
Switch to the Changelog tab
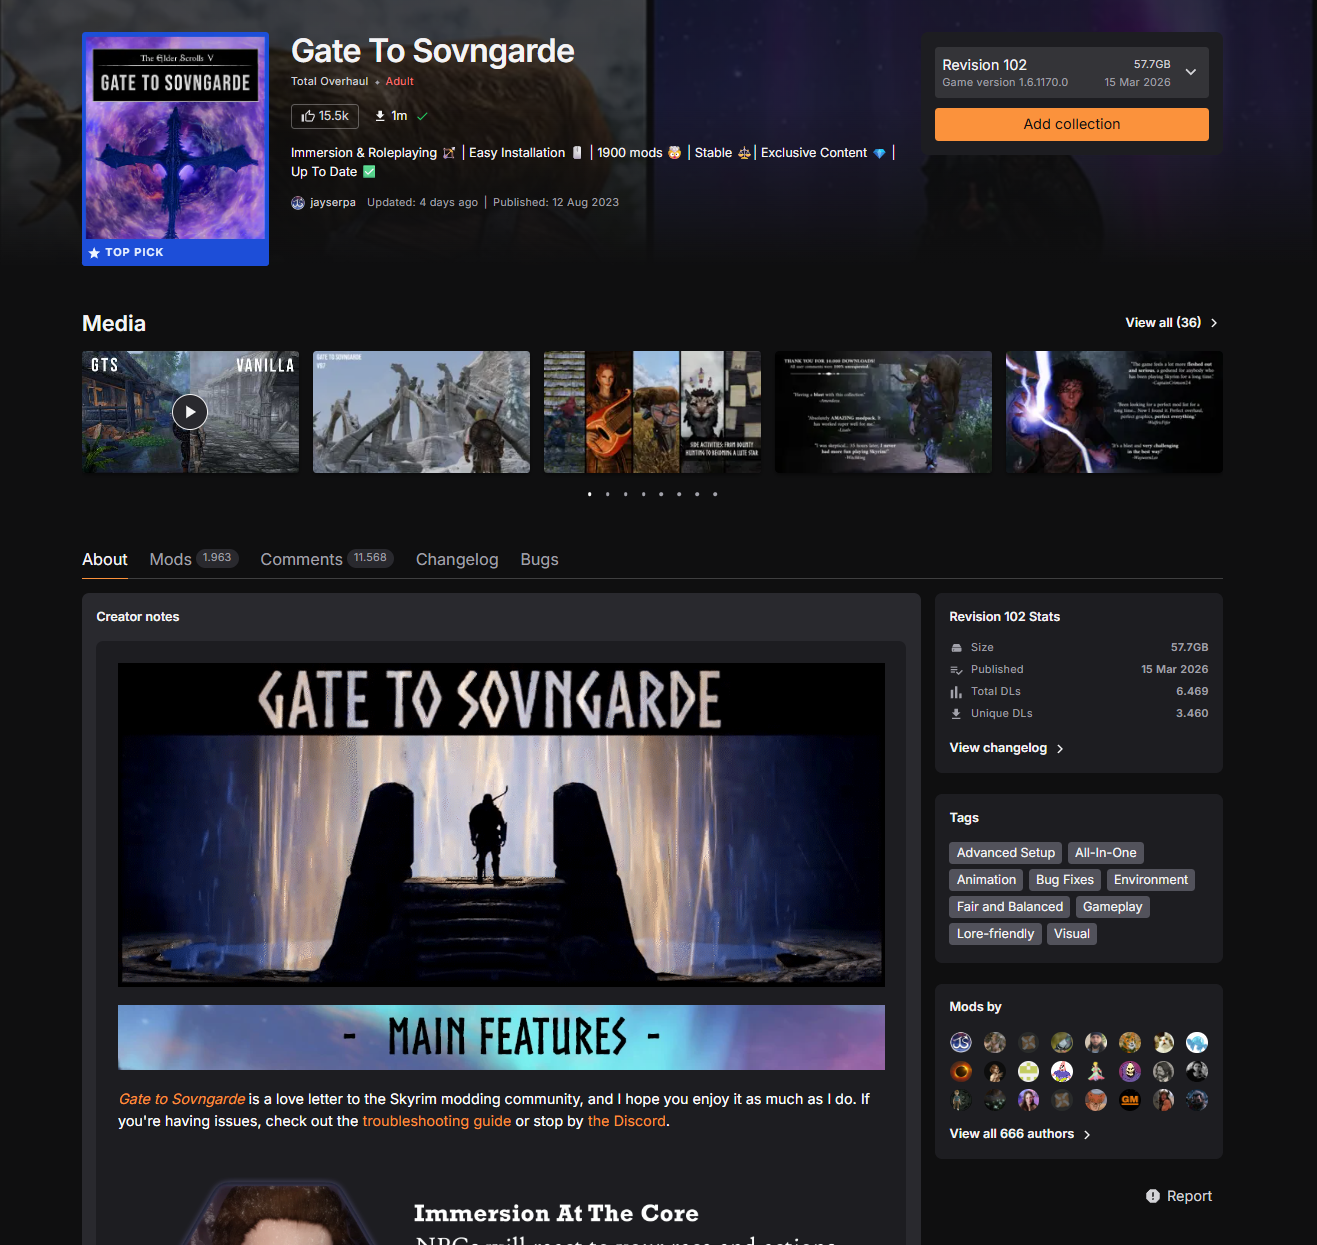pyautogui.click(x=457, y=559)
